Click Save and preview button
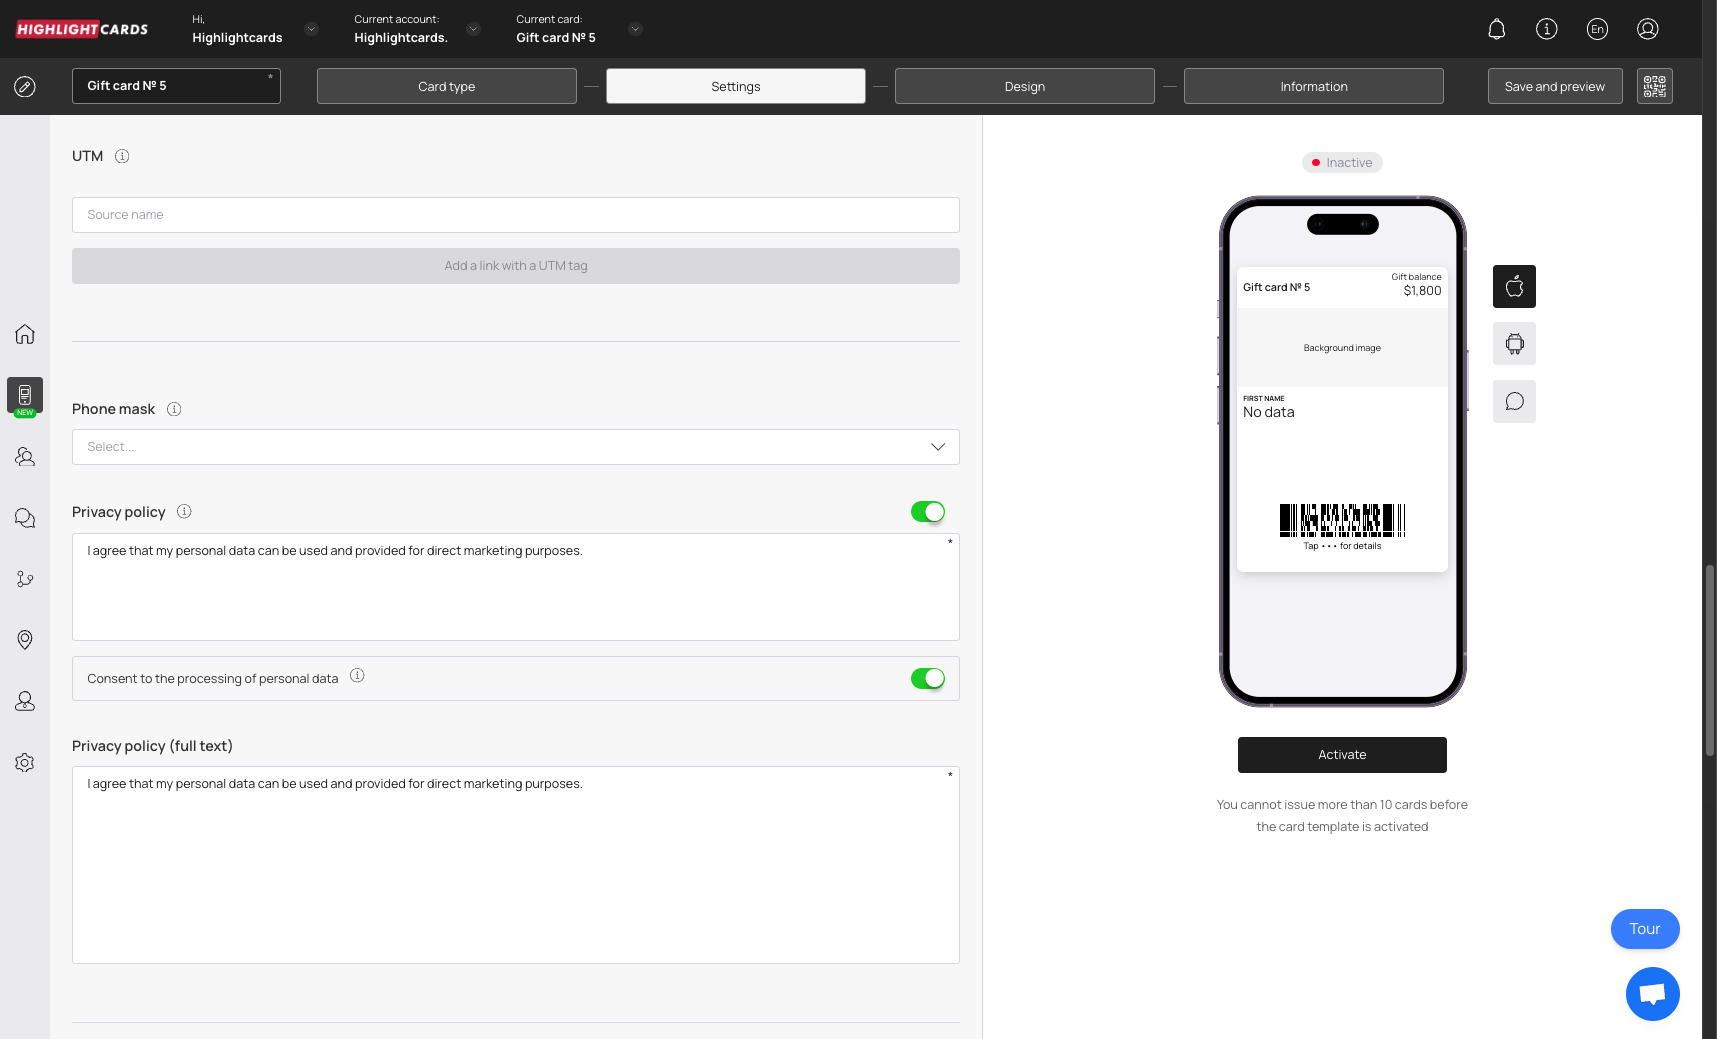Image resolution: width=1717 pixels, height=1039 pixels. pyautogui.click(x=1554, y=87)
